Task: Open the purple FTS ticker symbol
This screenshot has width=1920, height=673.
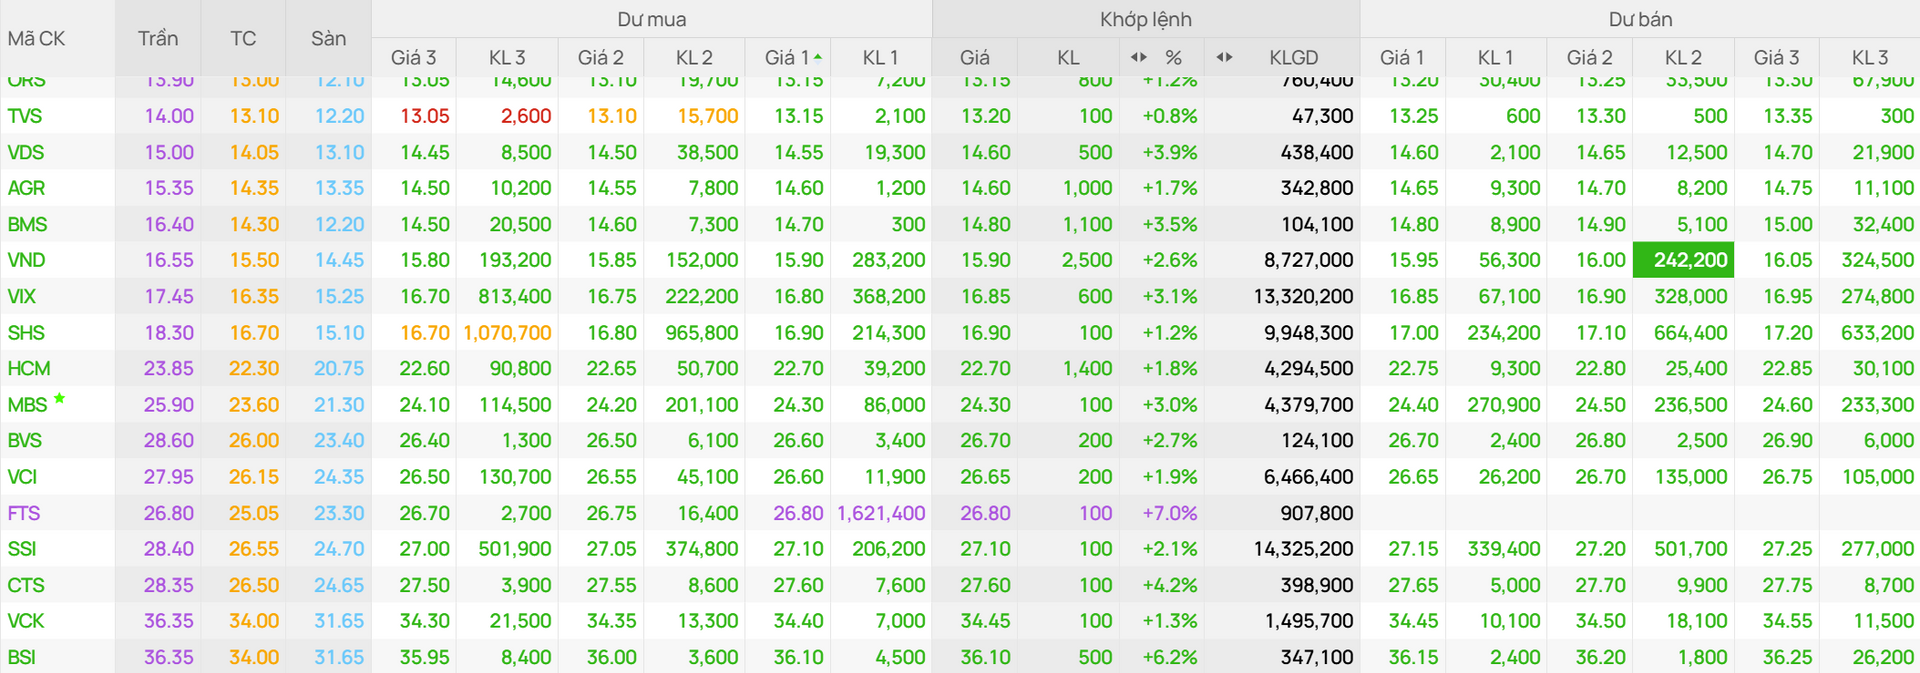Action: (24, 513)
